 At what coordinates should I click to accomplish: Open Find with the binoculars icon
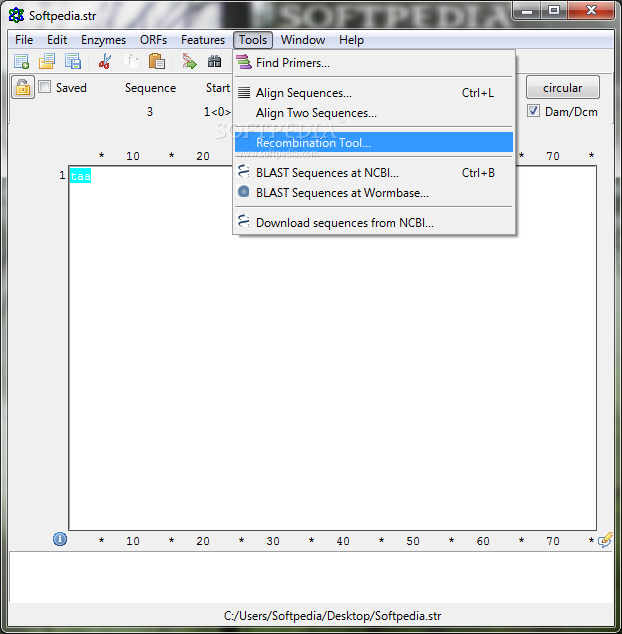(214, 61)
